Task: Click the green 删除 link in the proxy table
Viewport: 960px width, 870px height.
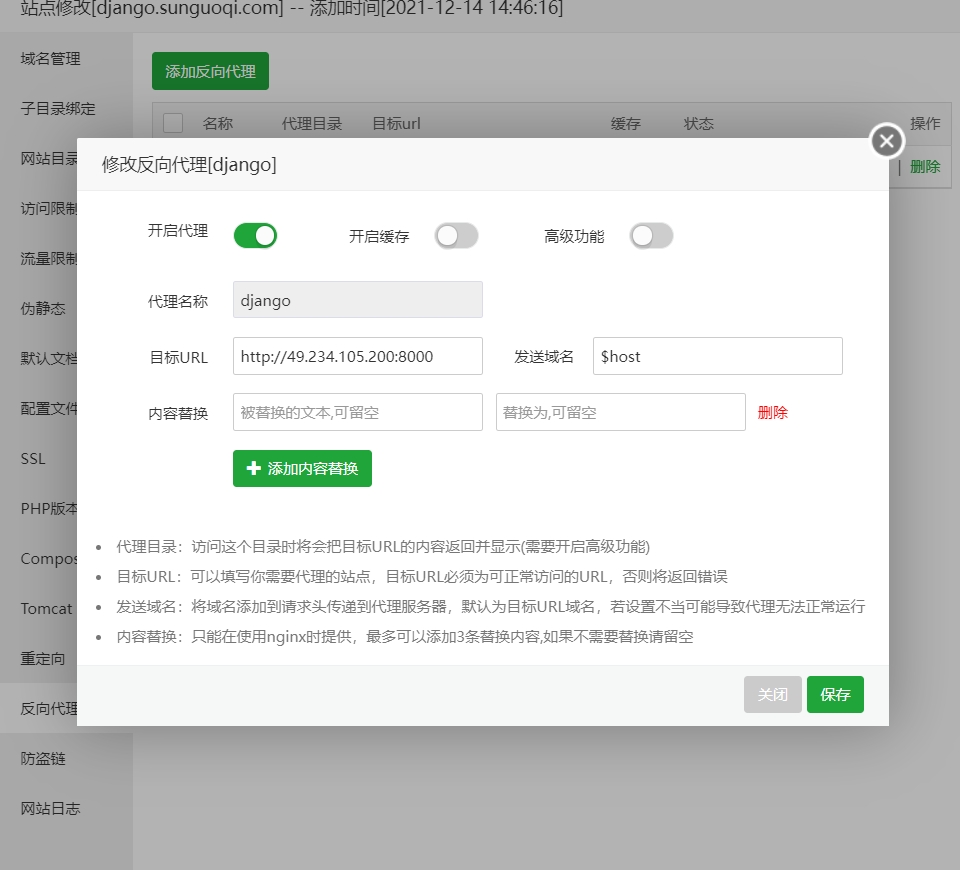Action: click(x=925, y=167)
